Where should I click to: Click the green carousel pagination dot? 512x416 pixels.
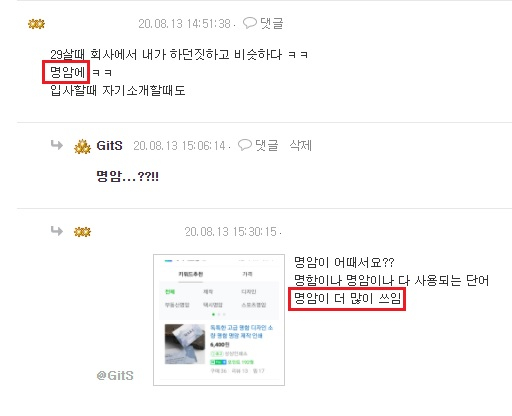[213, 314]
